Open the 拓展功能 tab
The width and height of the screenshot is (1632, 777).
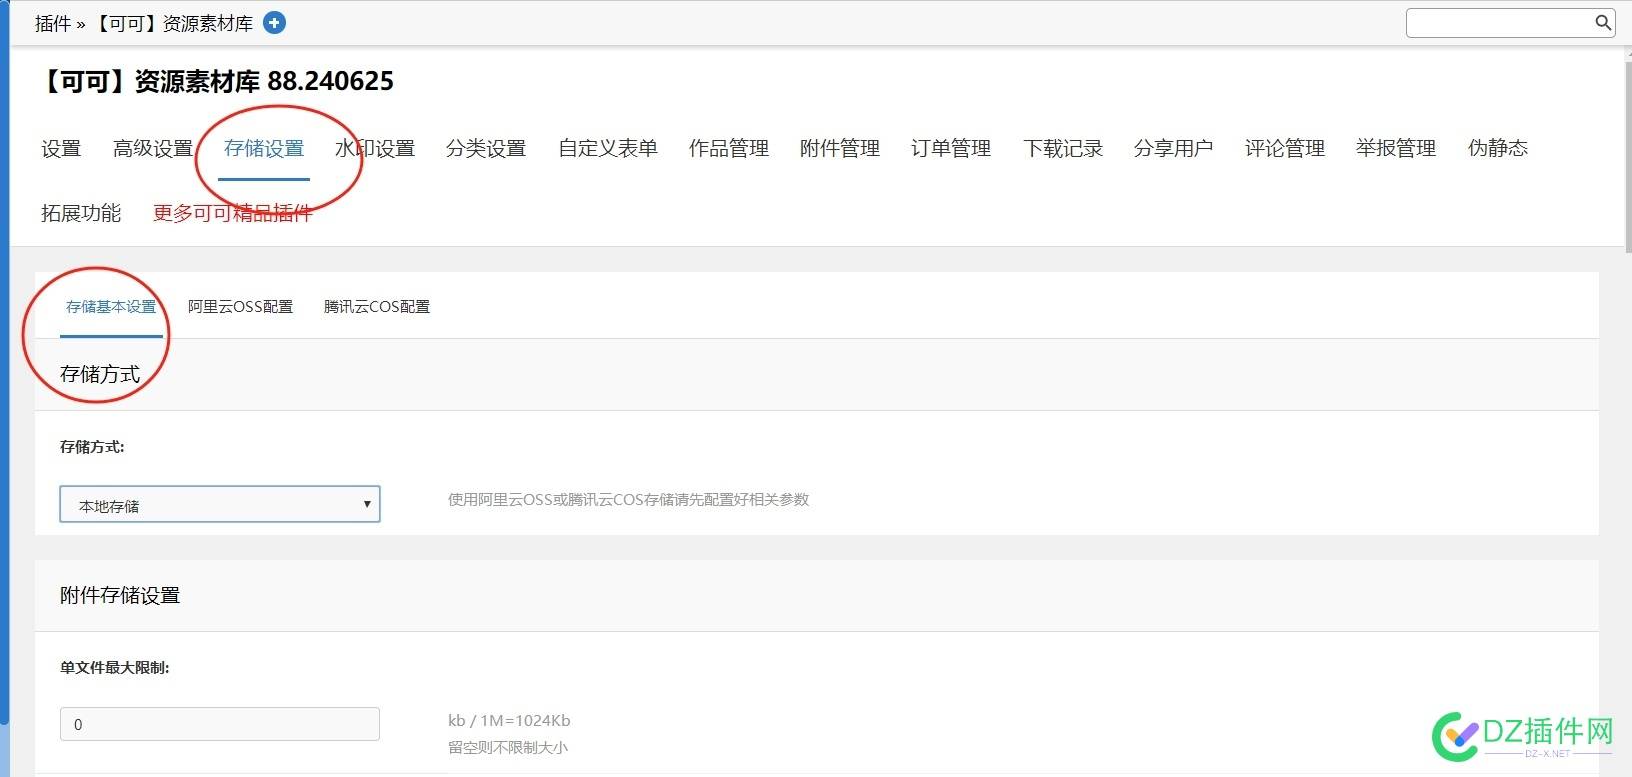(x=81, y=213)
